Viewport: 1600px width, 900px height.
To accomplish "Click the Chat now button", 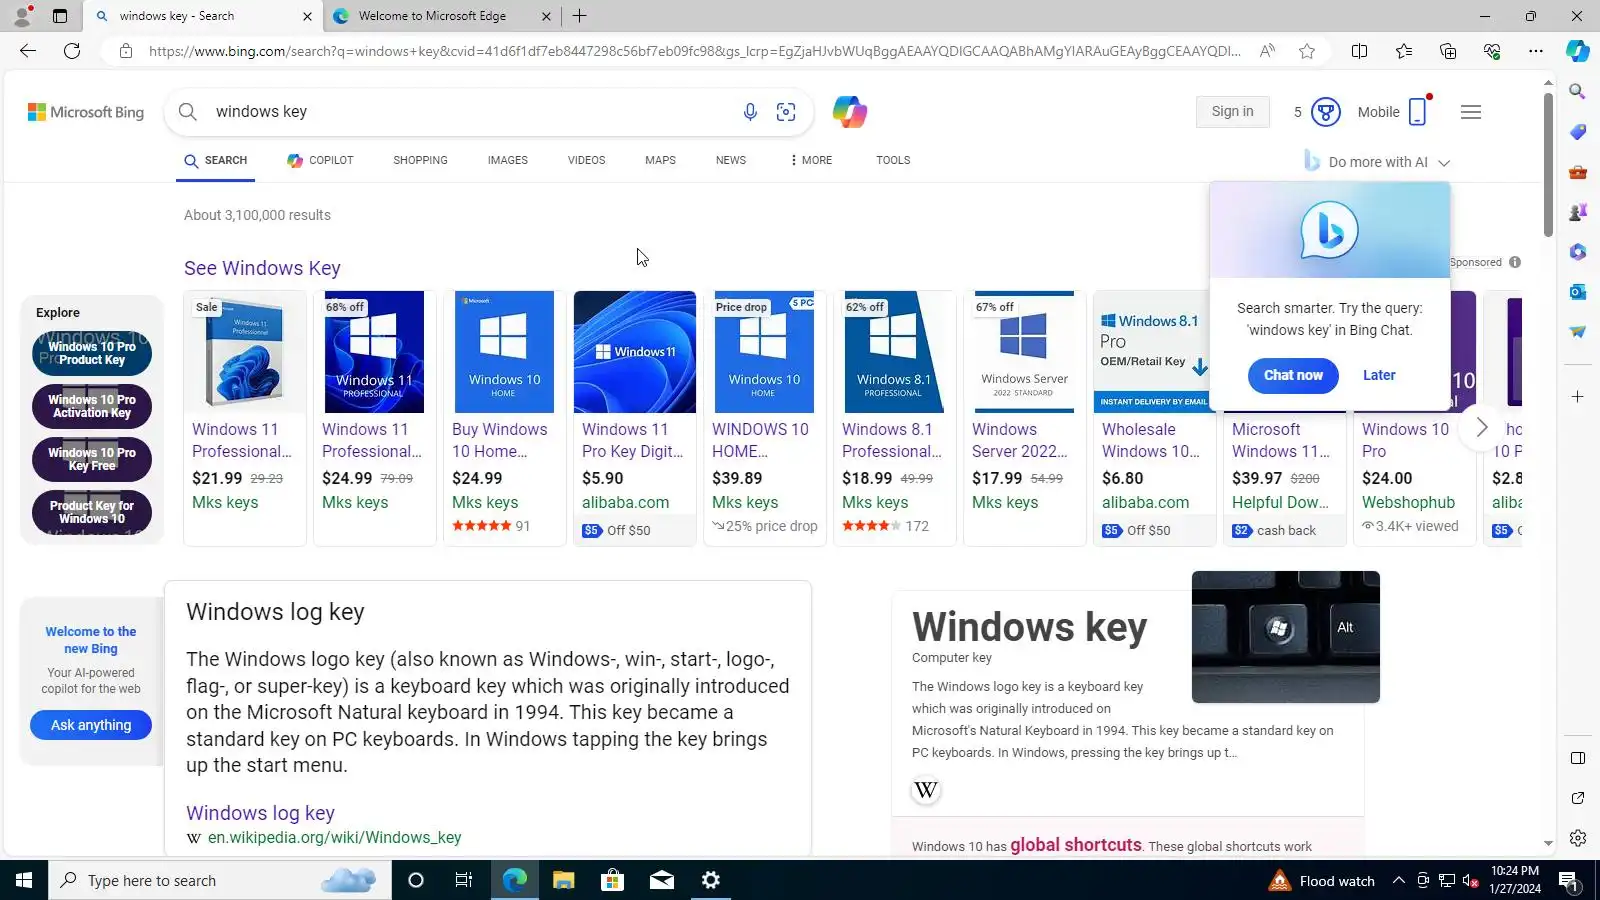I will click(1293, 375).
